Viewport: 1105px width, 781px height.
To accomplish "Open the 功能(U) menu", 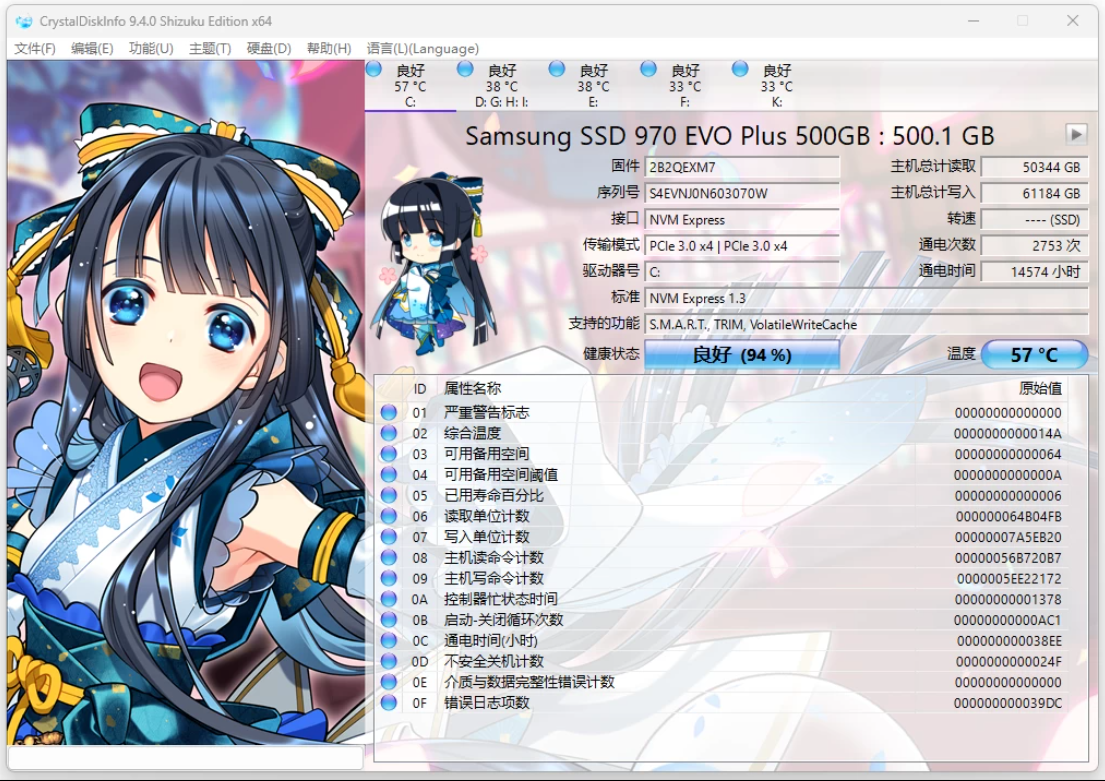I will pyautogui.click(x=151, y=48).
